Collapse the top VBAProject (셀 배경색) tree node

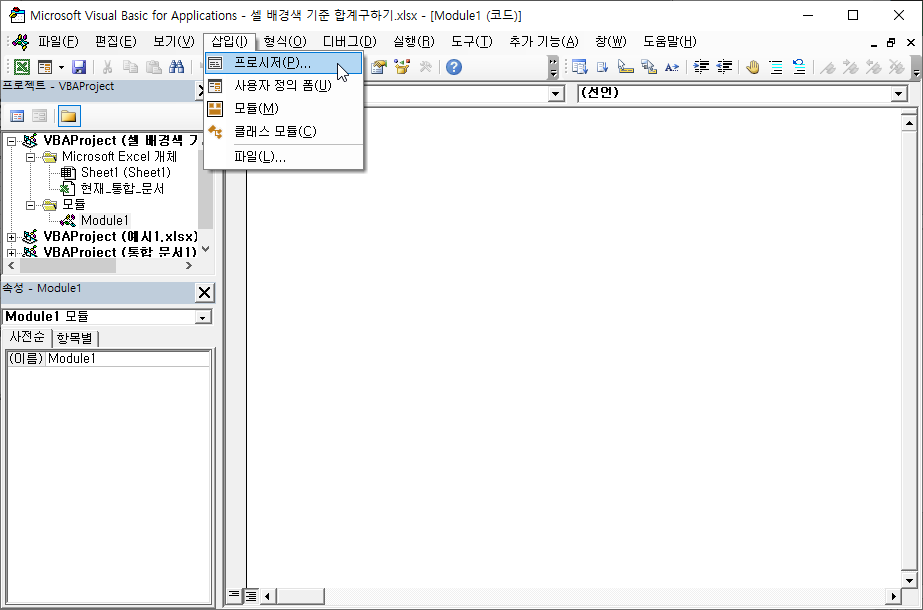pyautogui.click(x=11, y=141)
